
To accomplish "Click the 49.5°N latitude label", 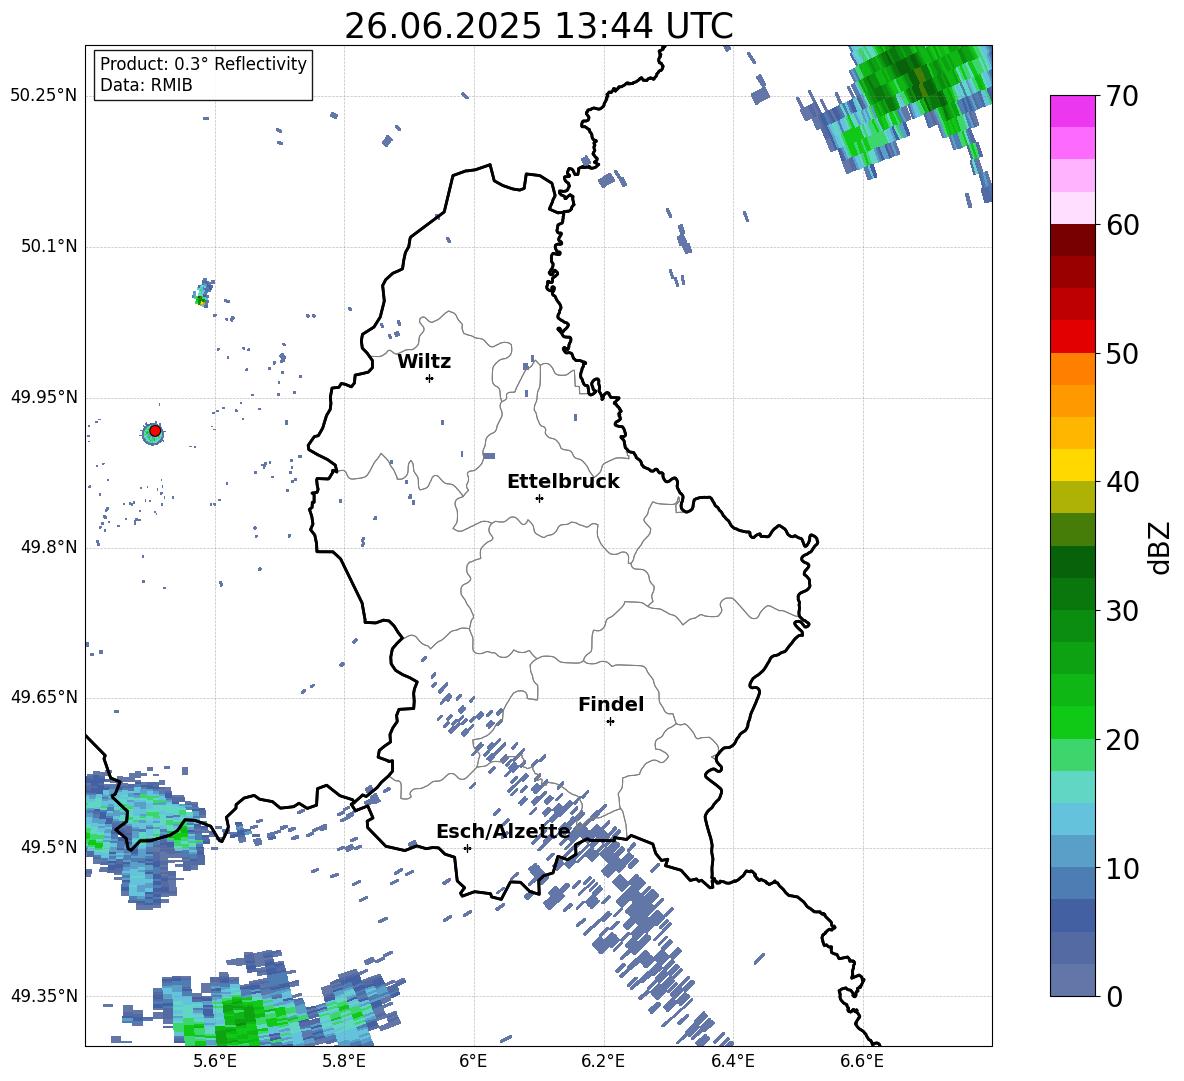I will [x=48, y=847].
